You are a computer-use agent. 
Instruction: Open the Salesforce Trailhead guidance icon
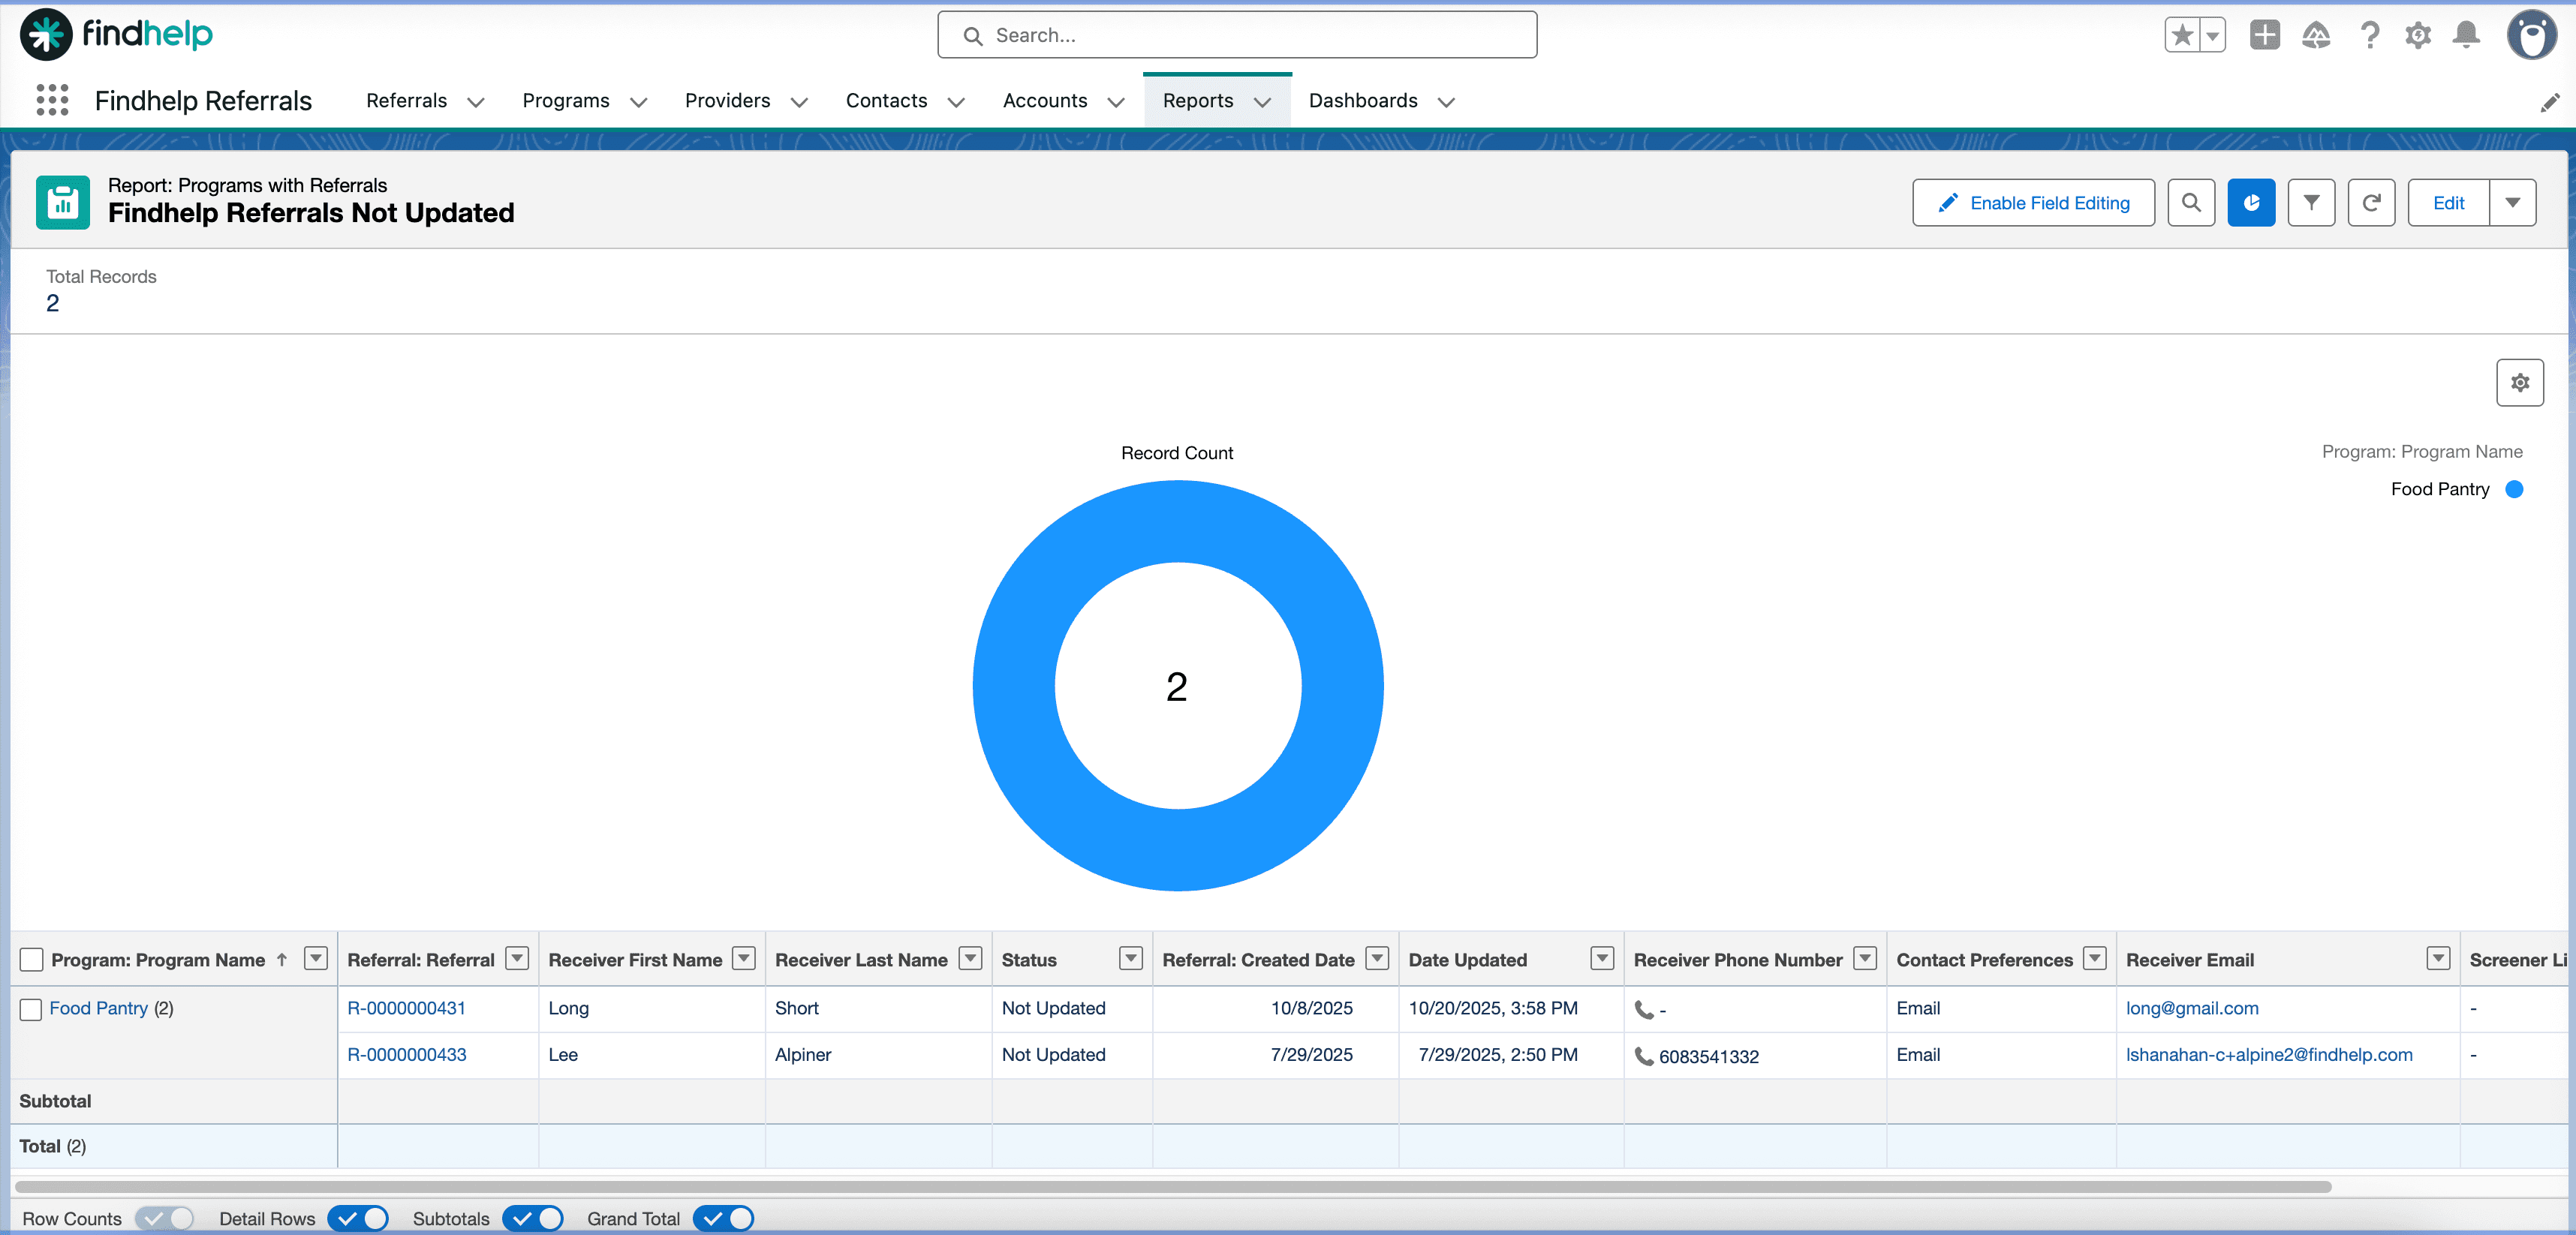tap(2316, 35)
